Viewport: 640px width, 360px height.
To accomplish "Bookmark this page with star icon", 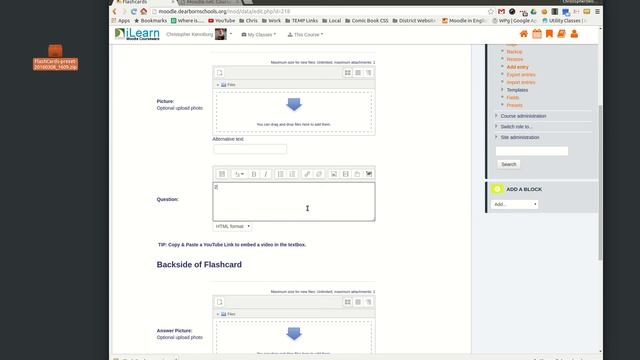I will [x=491, y=11].
